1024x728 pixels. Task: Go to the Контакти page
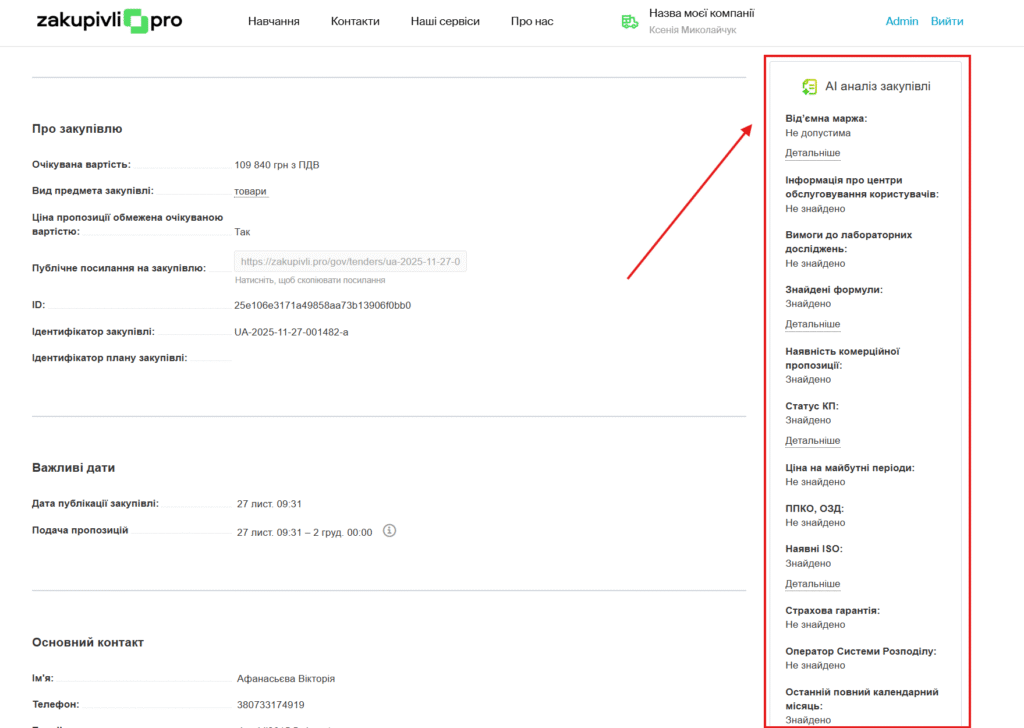pyautogui.click(x=355, y=21)
